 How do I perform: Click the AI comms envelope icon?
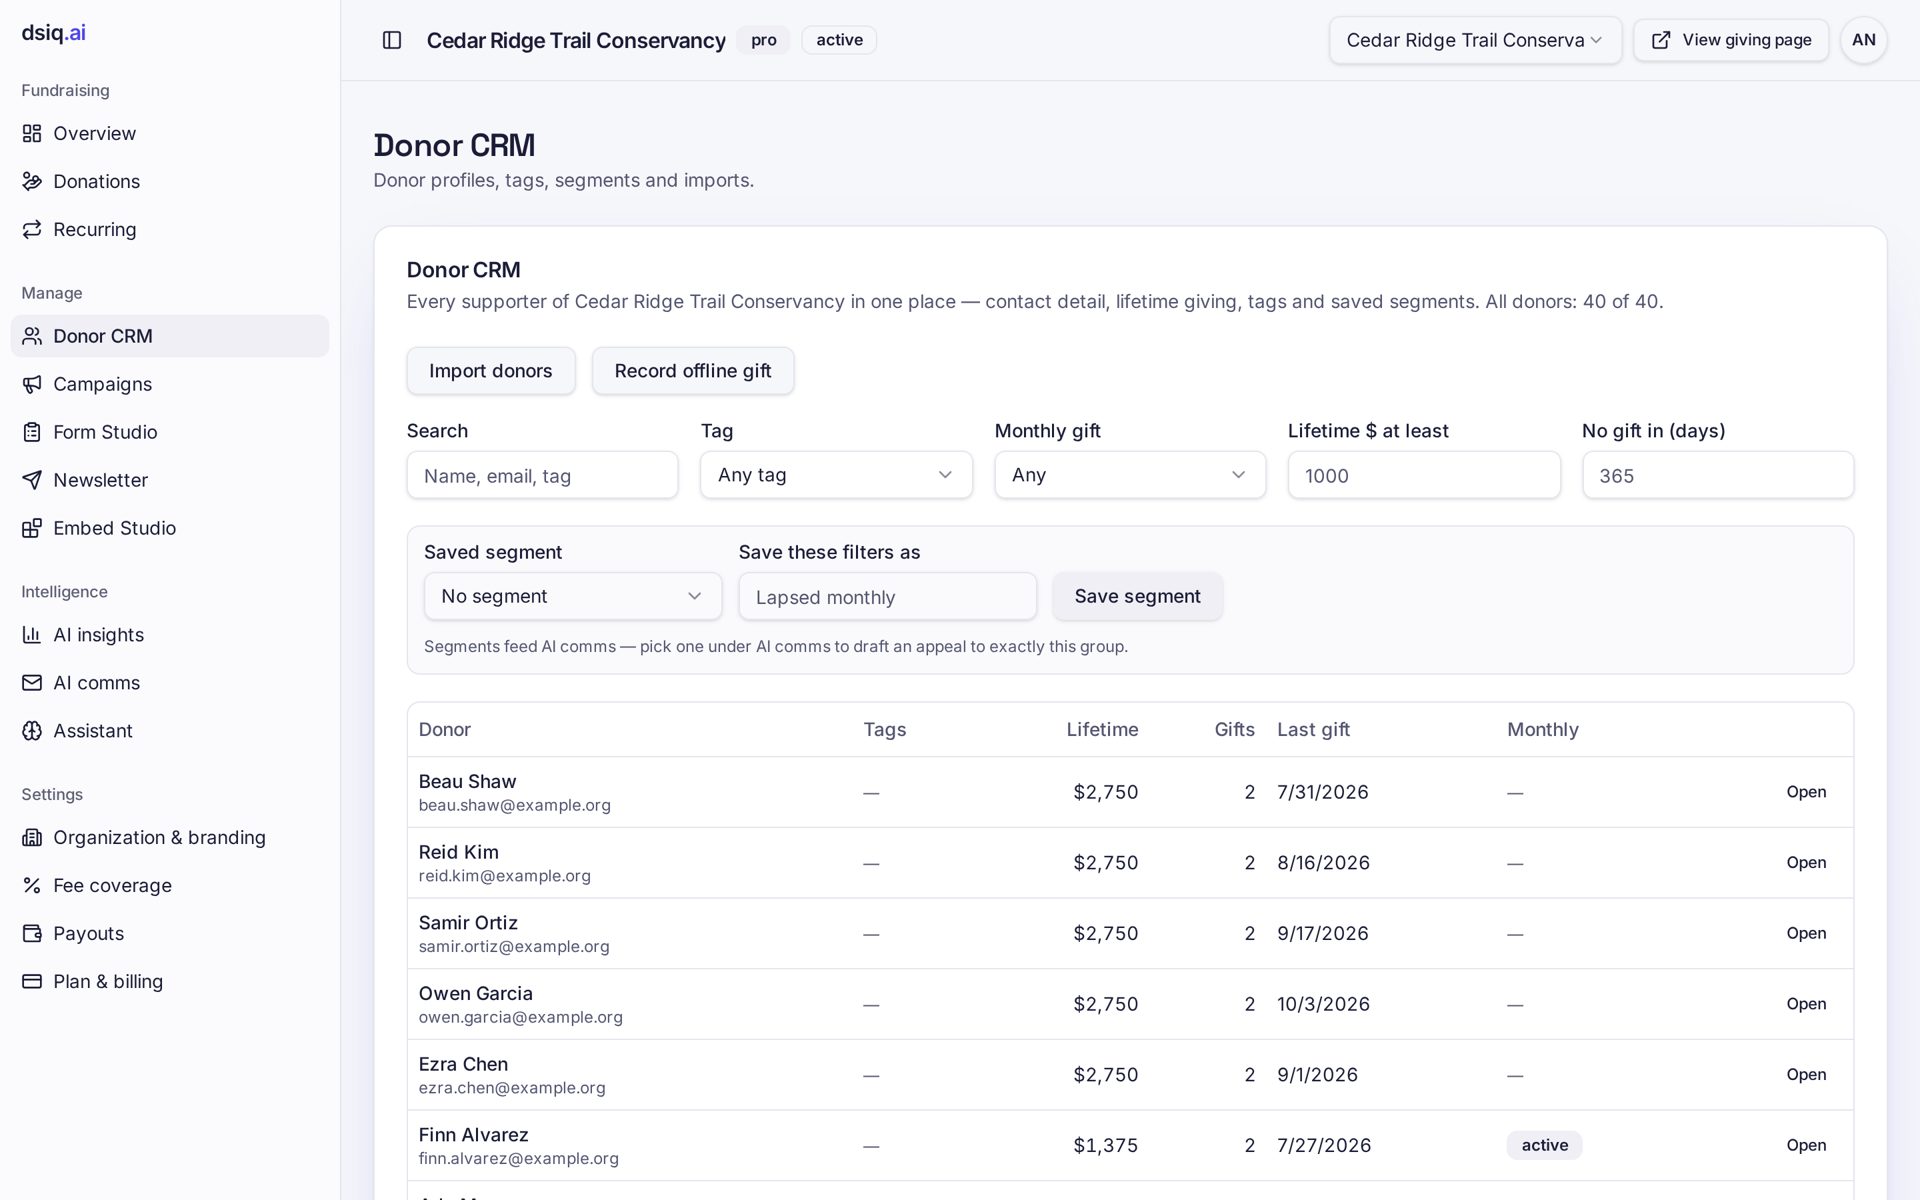(x=32, y=683)
